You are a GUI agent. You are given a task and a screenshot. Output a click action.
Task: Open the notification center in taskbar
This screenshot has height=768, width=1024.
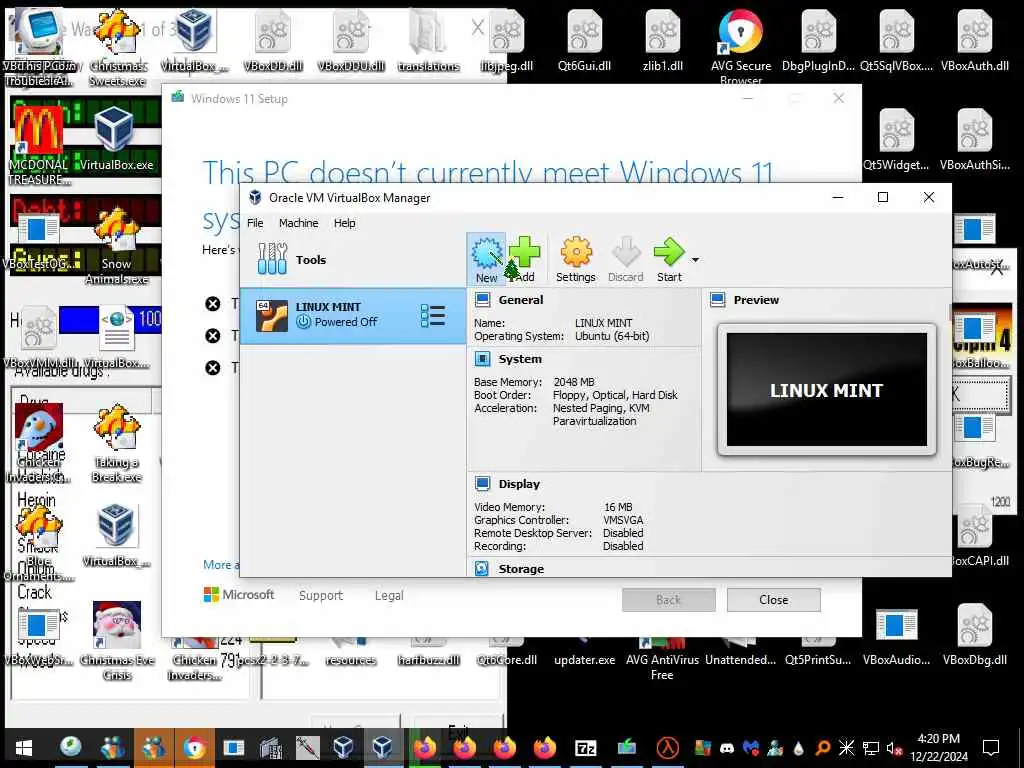[991, 747]
